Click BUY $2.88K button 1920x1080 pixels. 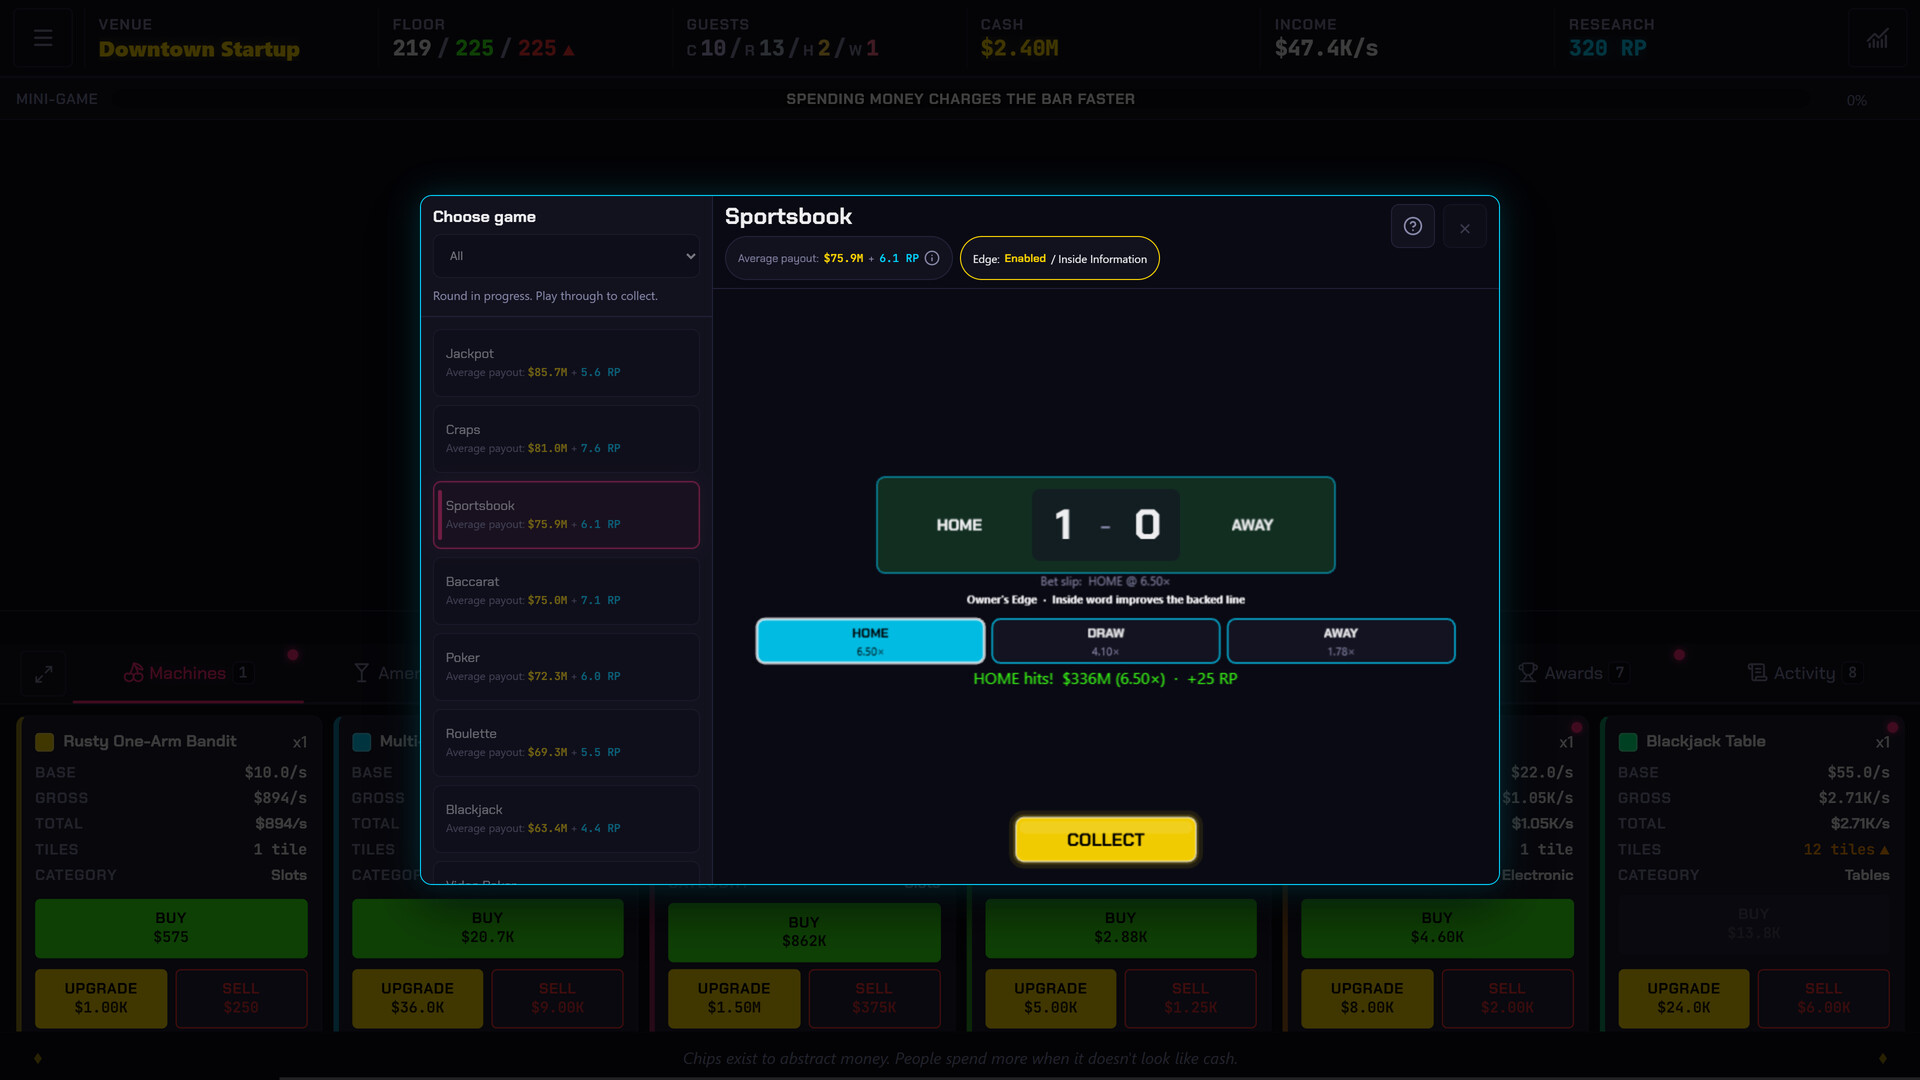(x=1121, y=927)
